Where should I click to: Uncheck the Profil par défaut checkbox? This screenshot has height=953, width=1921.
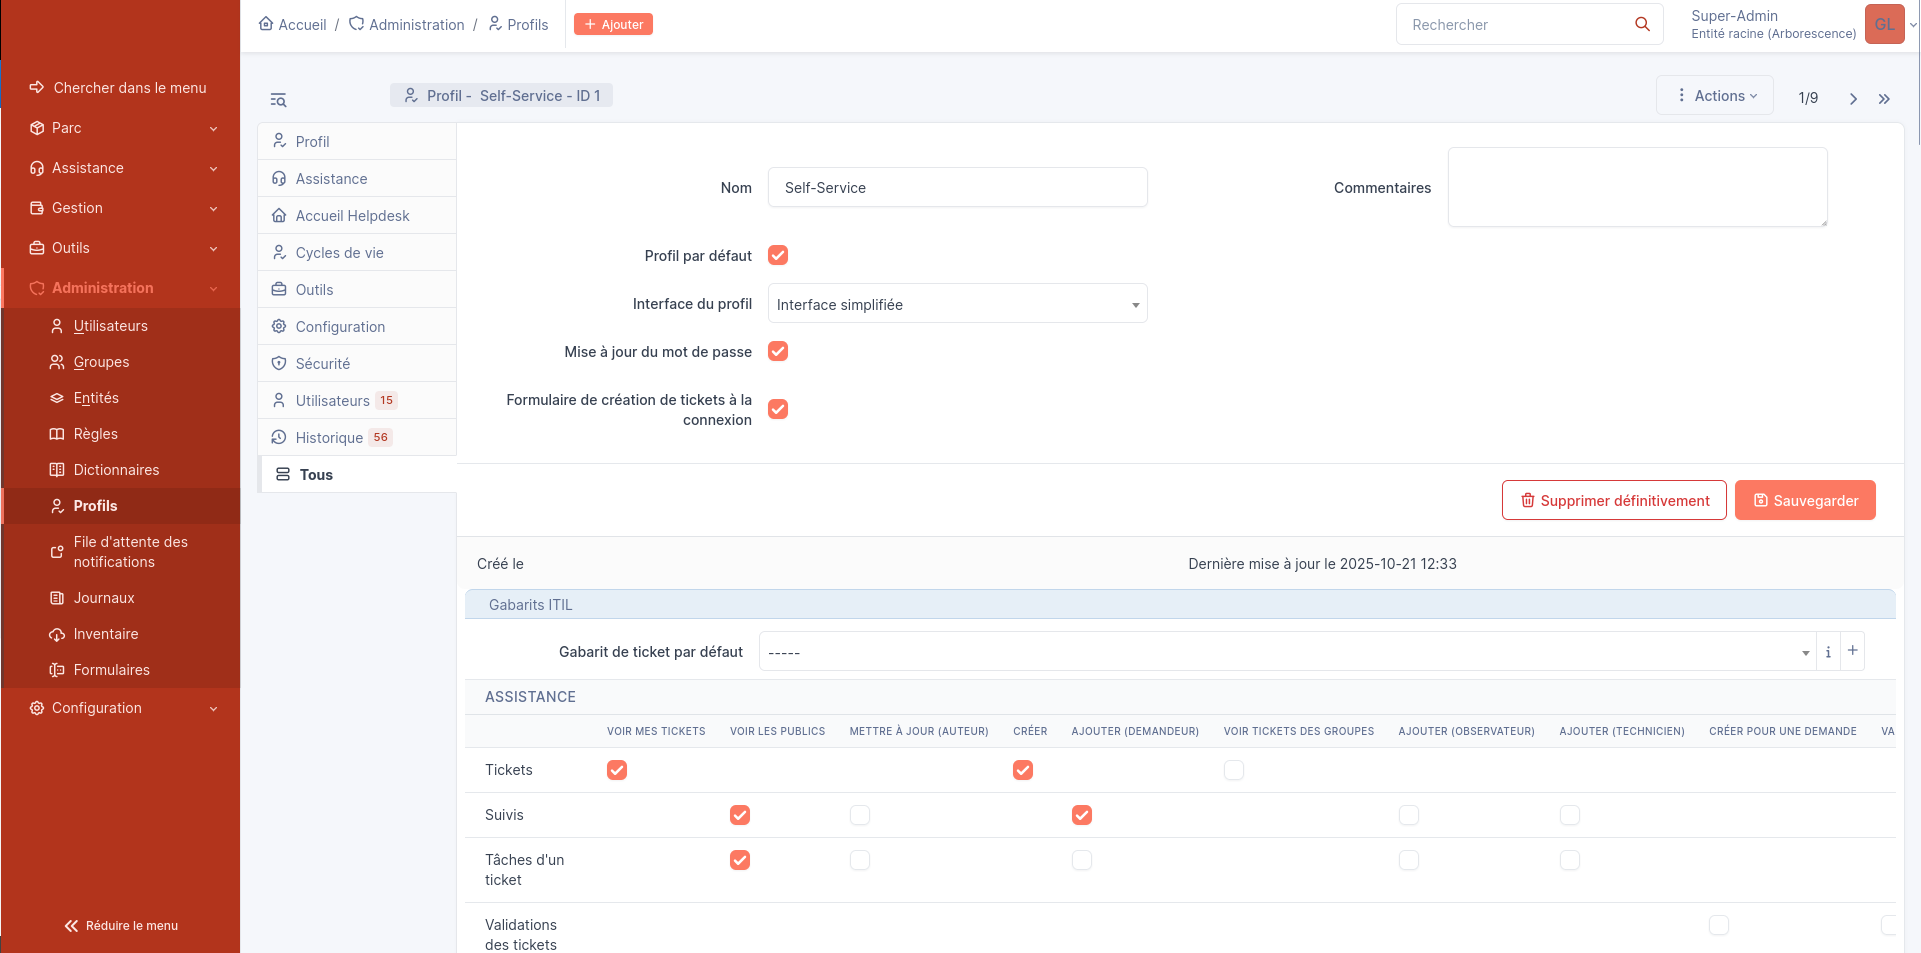tap(778, 256)
